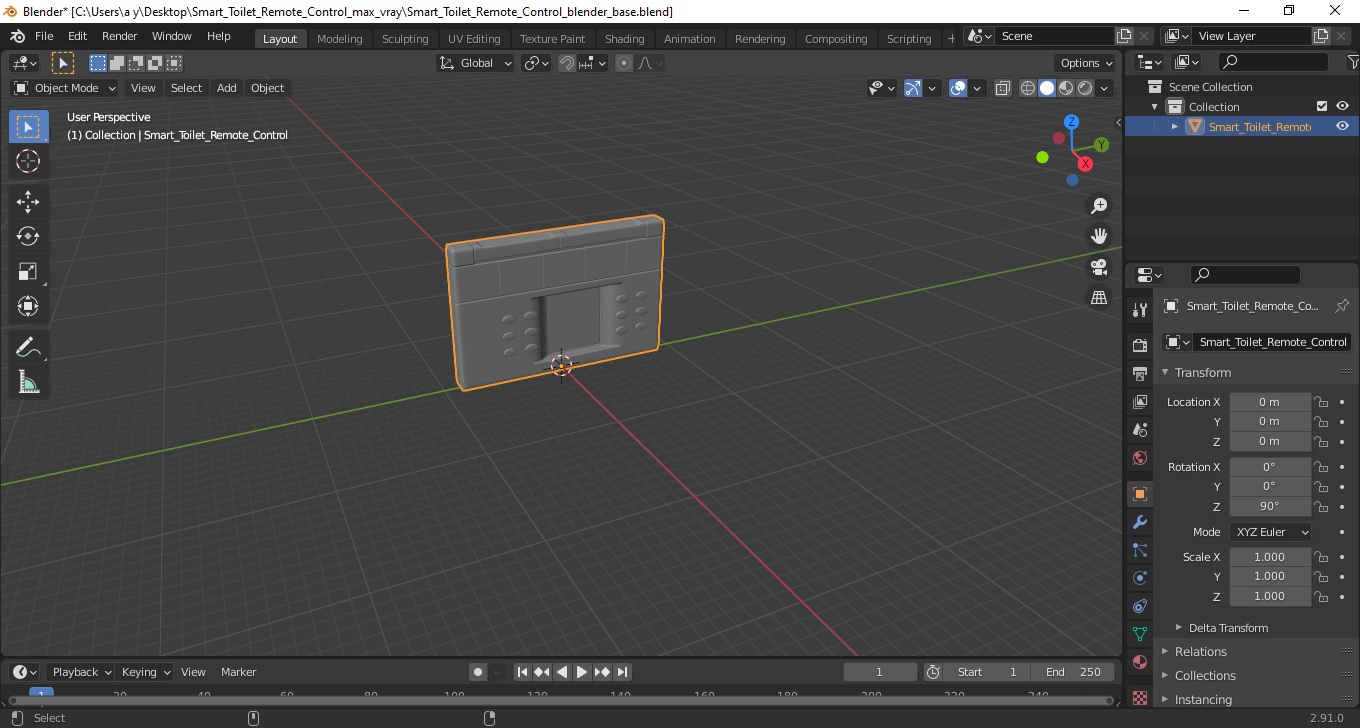Toggle Scale Y lock icon
Image resolution: width=1360 pixels, height=728 pixels.
coord(1321,576)
